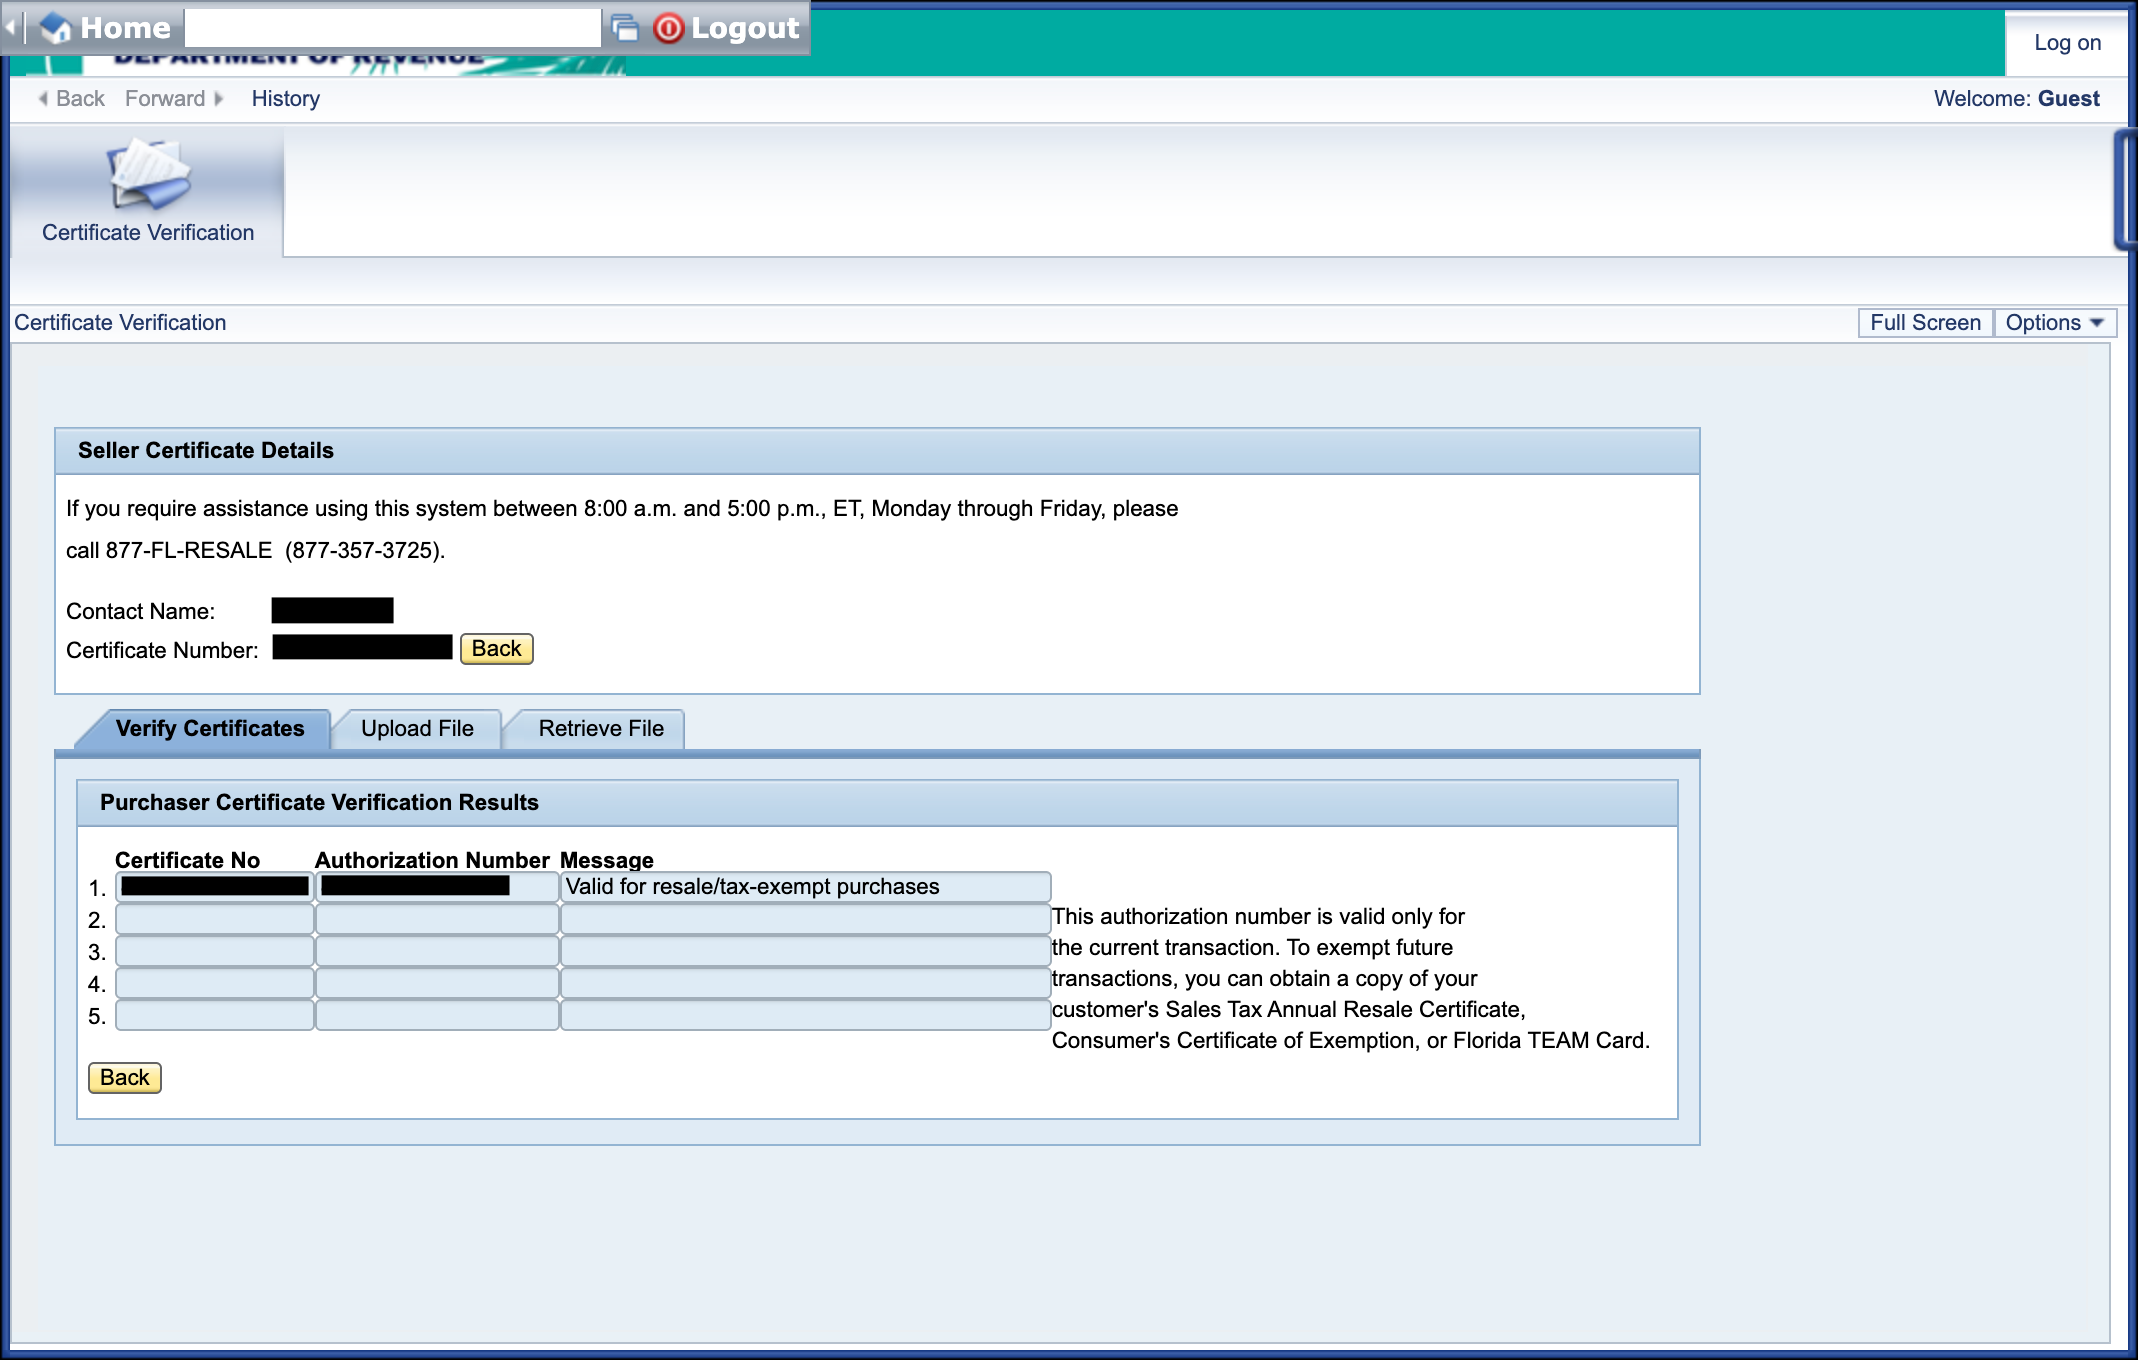Open the Certificate Verification papers icon

149,174
